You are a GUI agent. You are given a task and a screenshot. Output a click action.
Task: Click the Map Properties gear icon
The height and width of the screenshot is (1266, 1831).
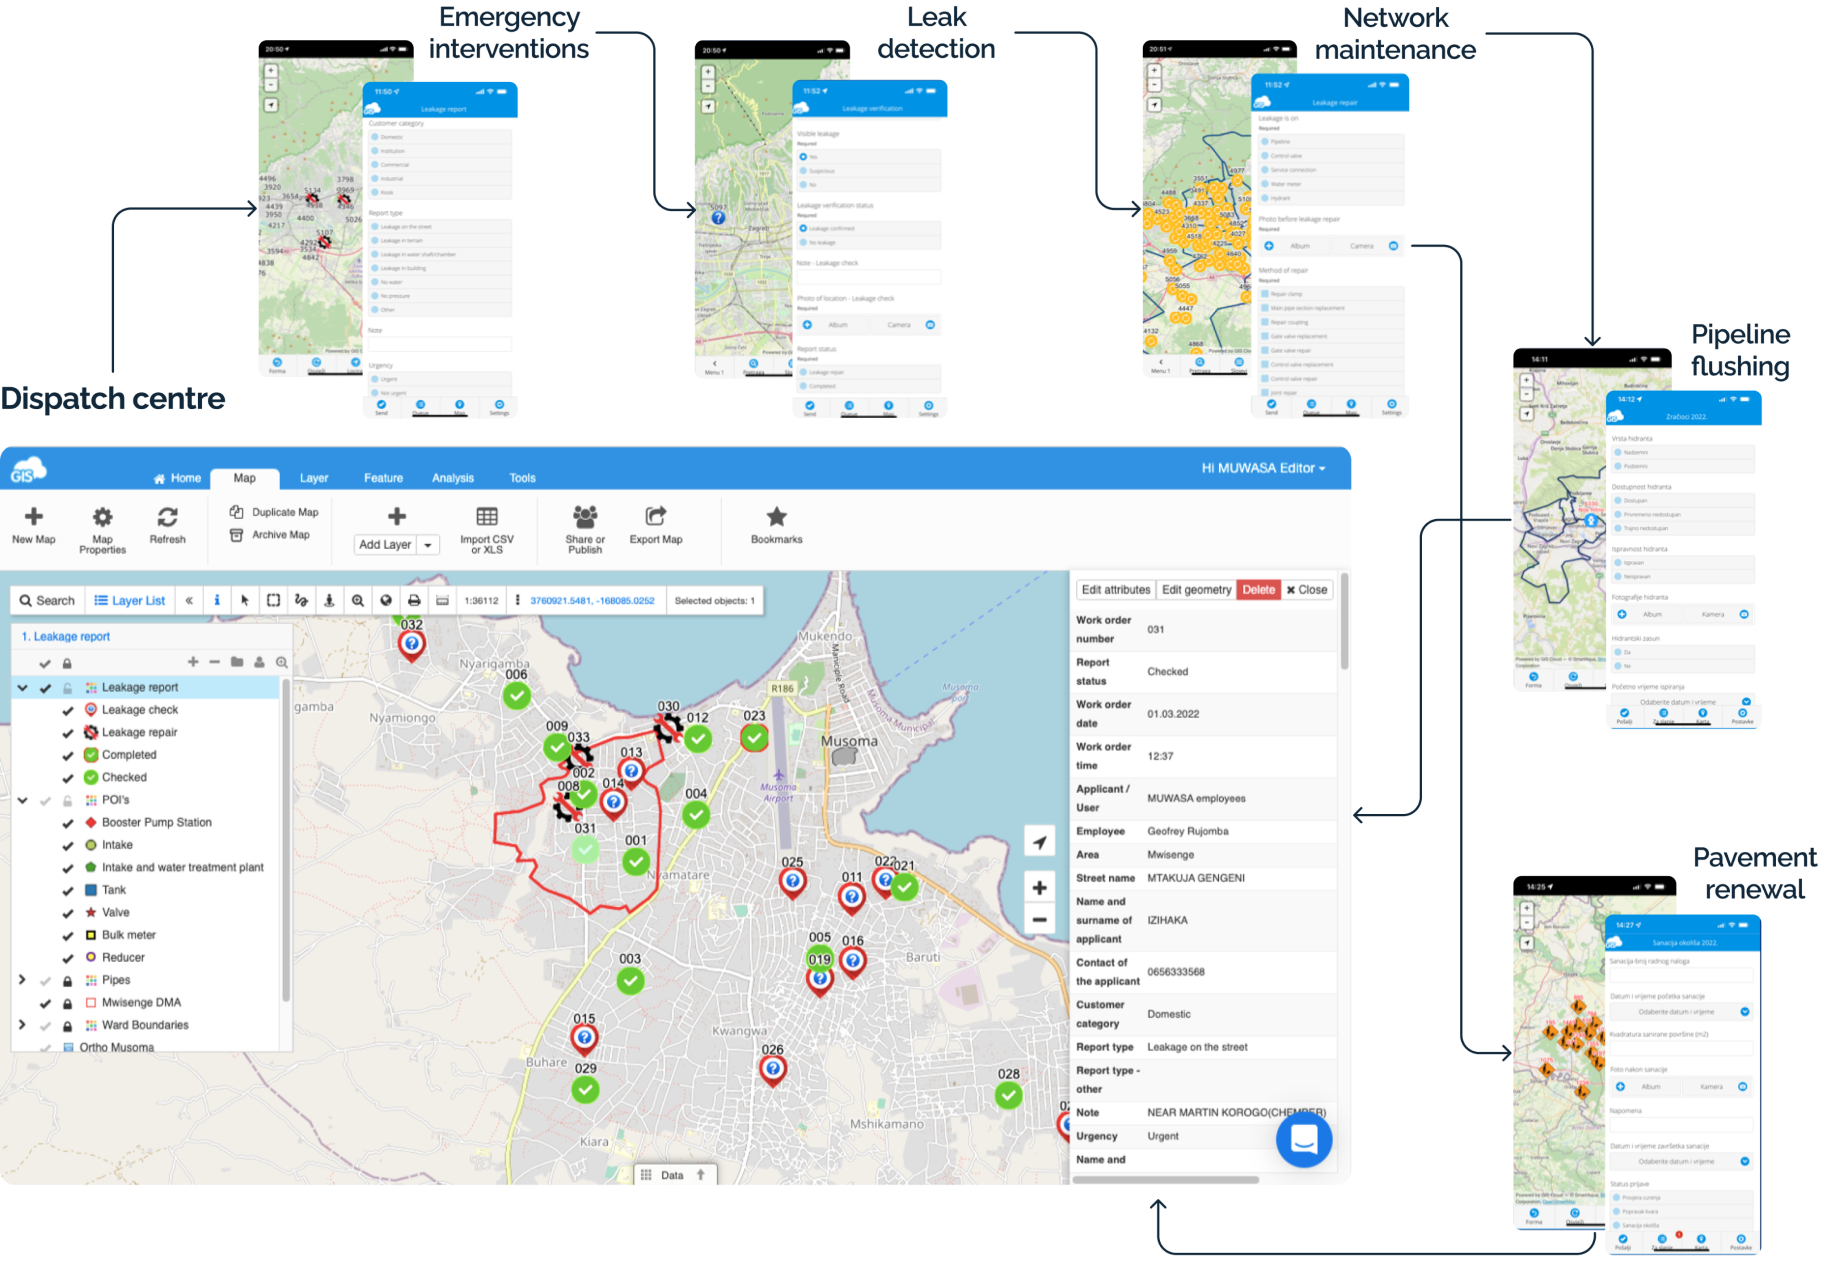pos(102,517)
